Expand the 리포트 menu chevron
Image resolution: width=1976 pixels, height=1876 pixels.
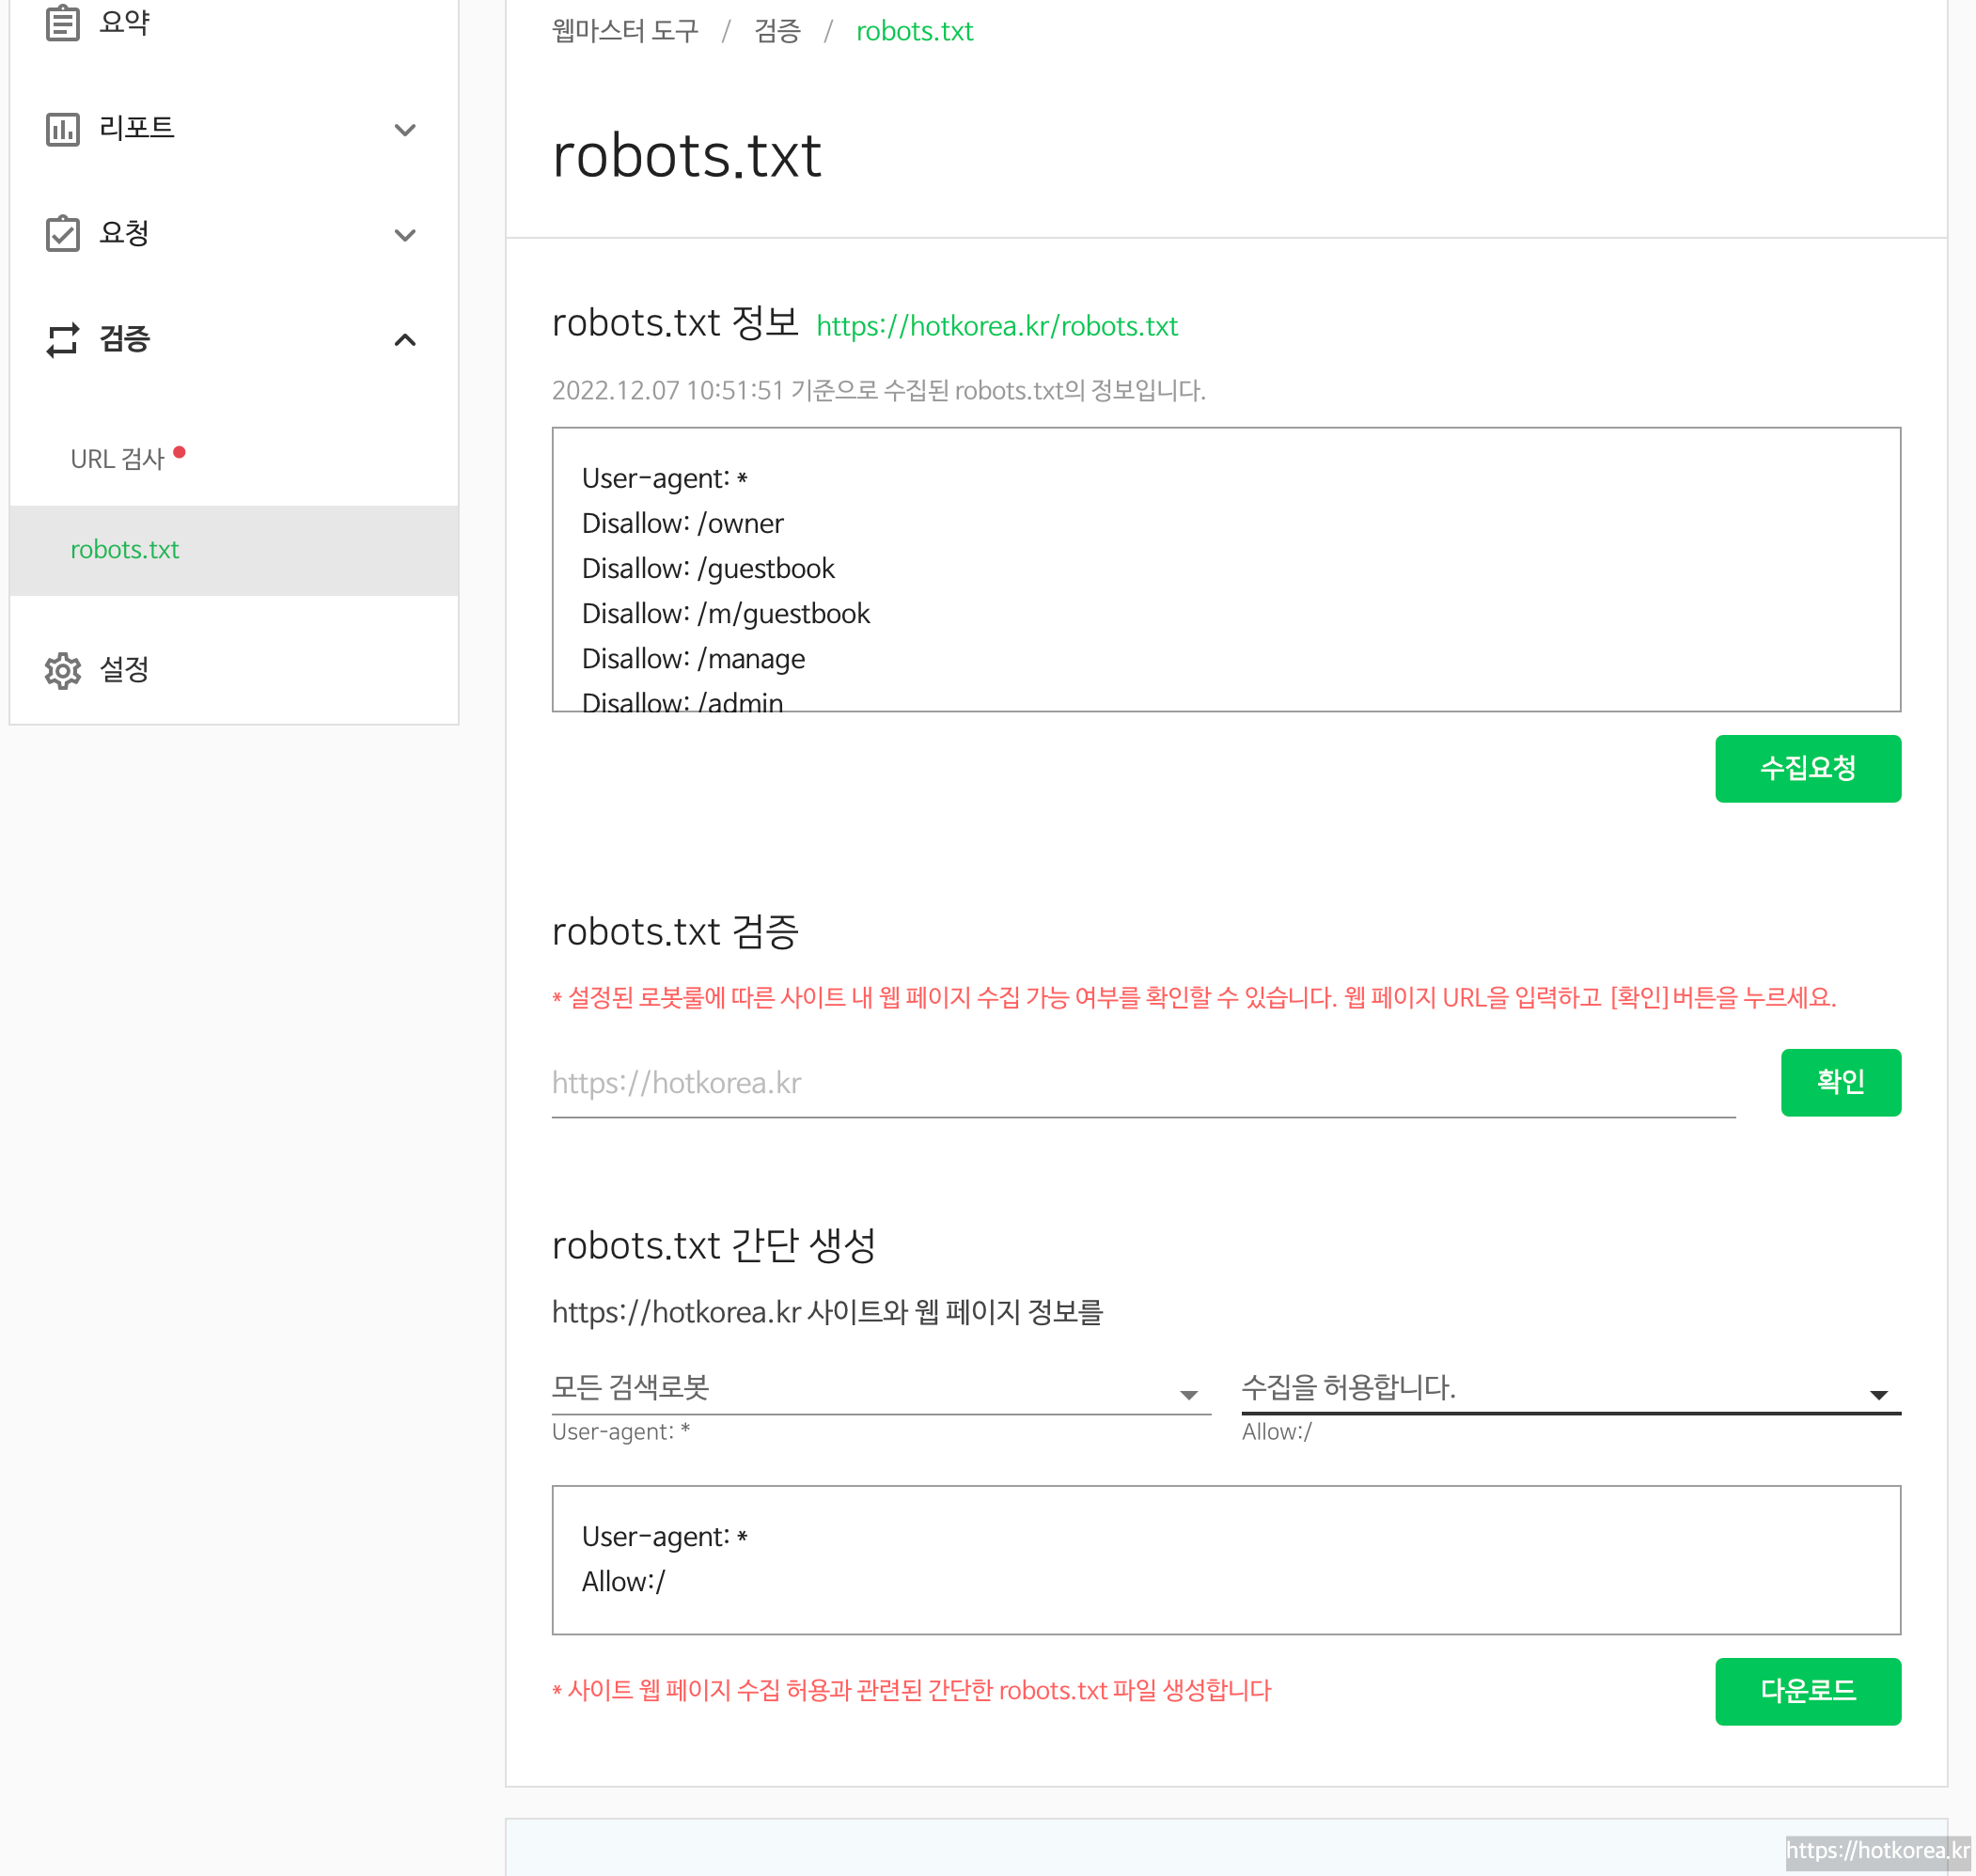405,130
